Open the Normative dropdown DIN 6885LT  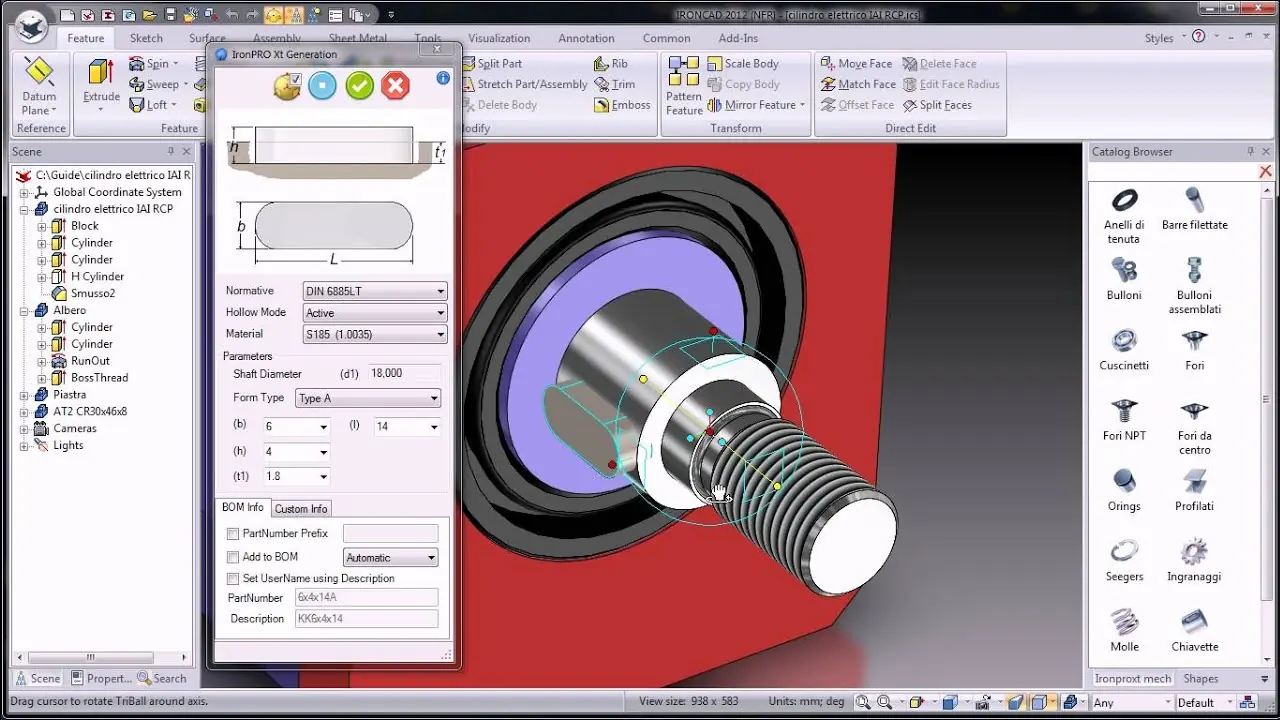(375, 291)
